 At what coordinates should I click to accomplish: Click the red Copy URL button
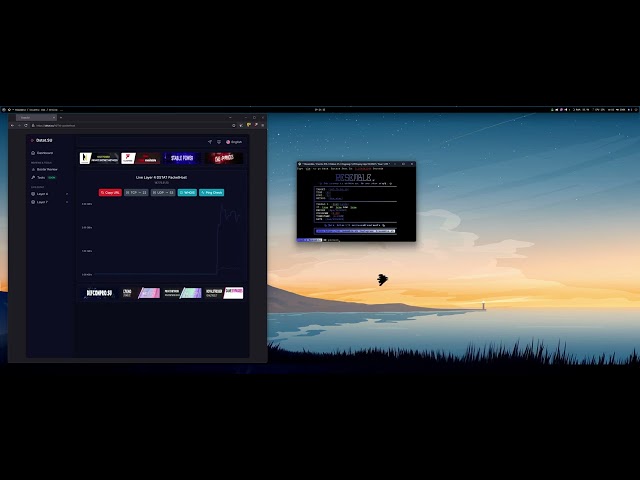tap(110, 193)
